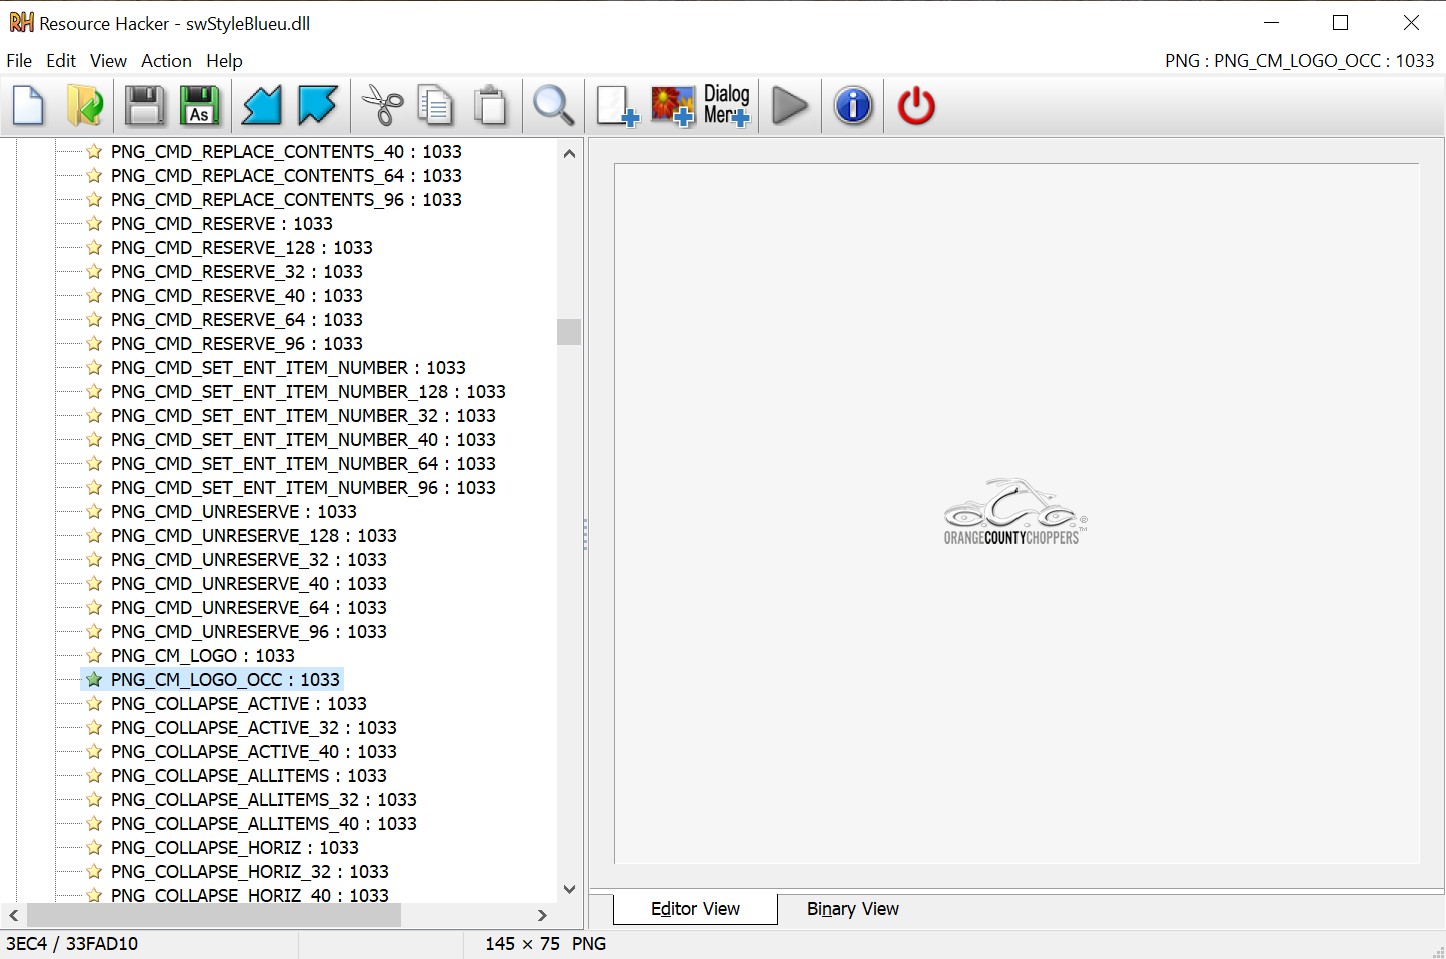Click the red power Exit icon
The image size is (1446, 959).
click(916, 105)
